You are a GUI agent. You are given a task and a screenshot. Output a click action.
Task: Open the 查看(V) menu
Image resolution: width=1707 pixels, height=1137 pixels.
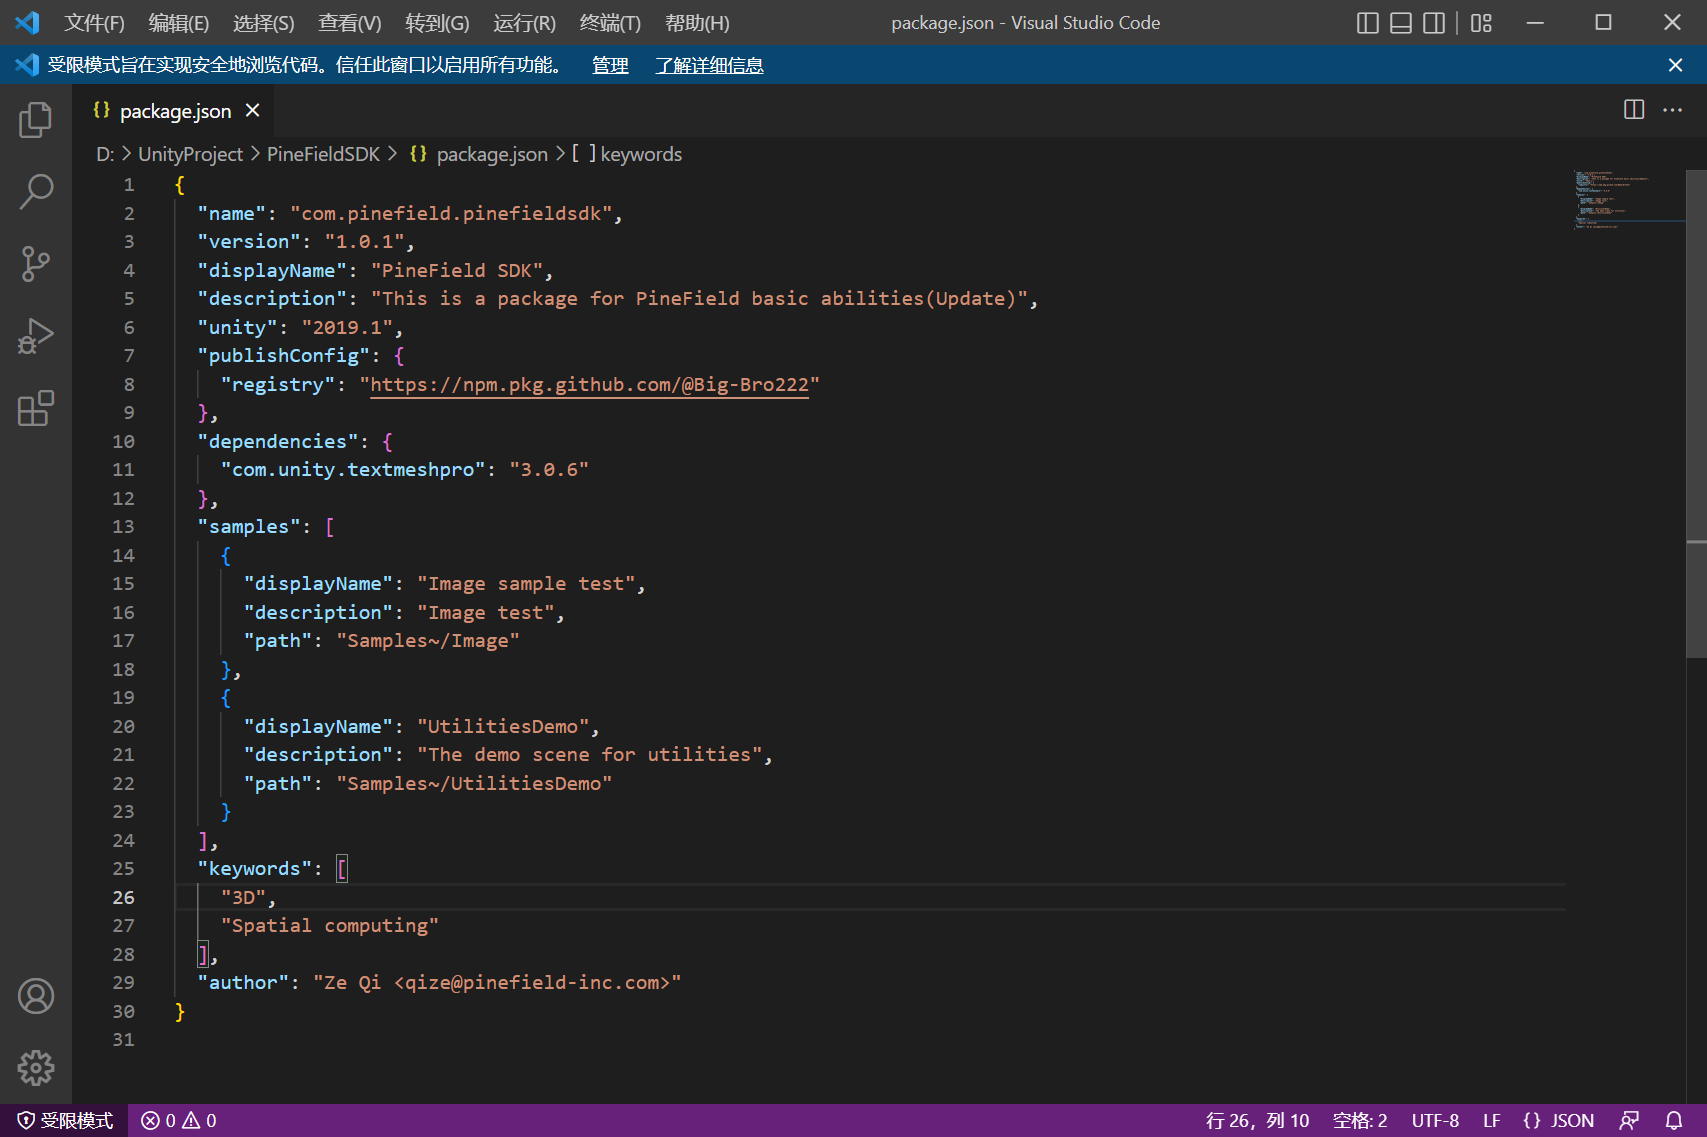pos(350,23)
